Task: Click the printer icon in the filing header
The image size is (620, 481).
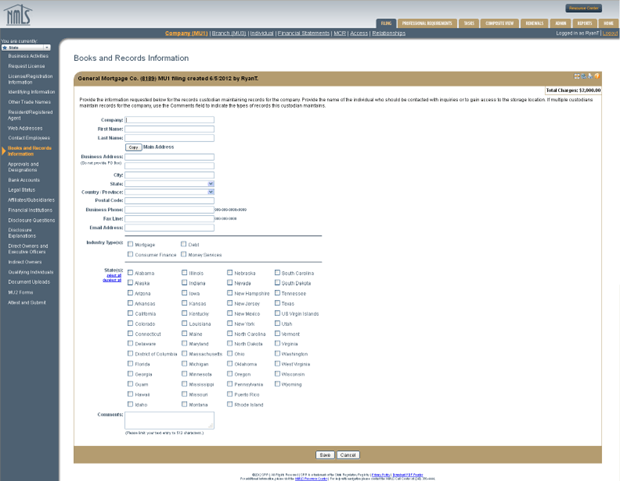Action: pos(590,76)
